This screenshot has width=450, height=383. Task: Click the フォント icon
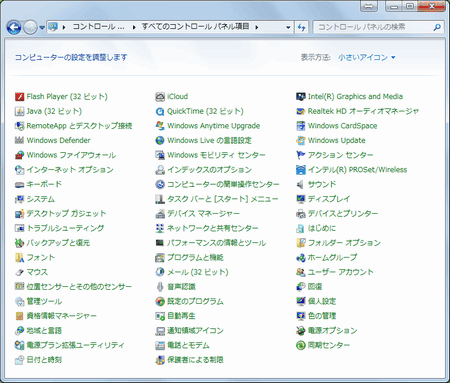(x=19, y=257)
